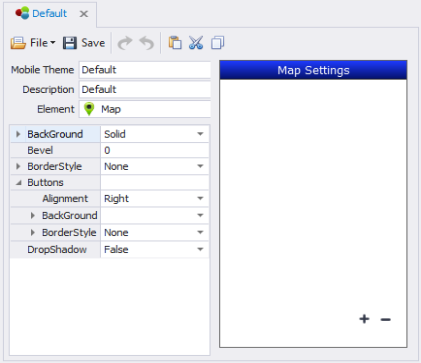Click the File folder icon
421x363 pixels.
coord(18,43)
